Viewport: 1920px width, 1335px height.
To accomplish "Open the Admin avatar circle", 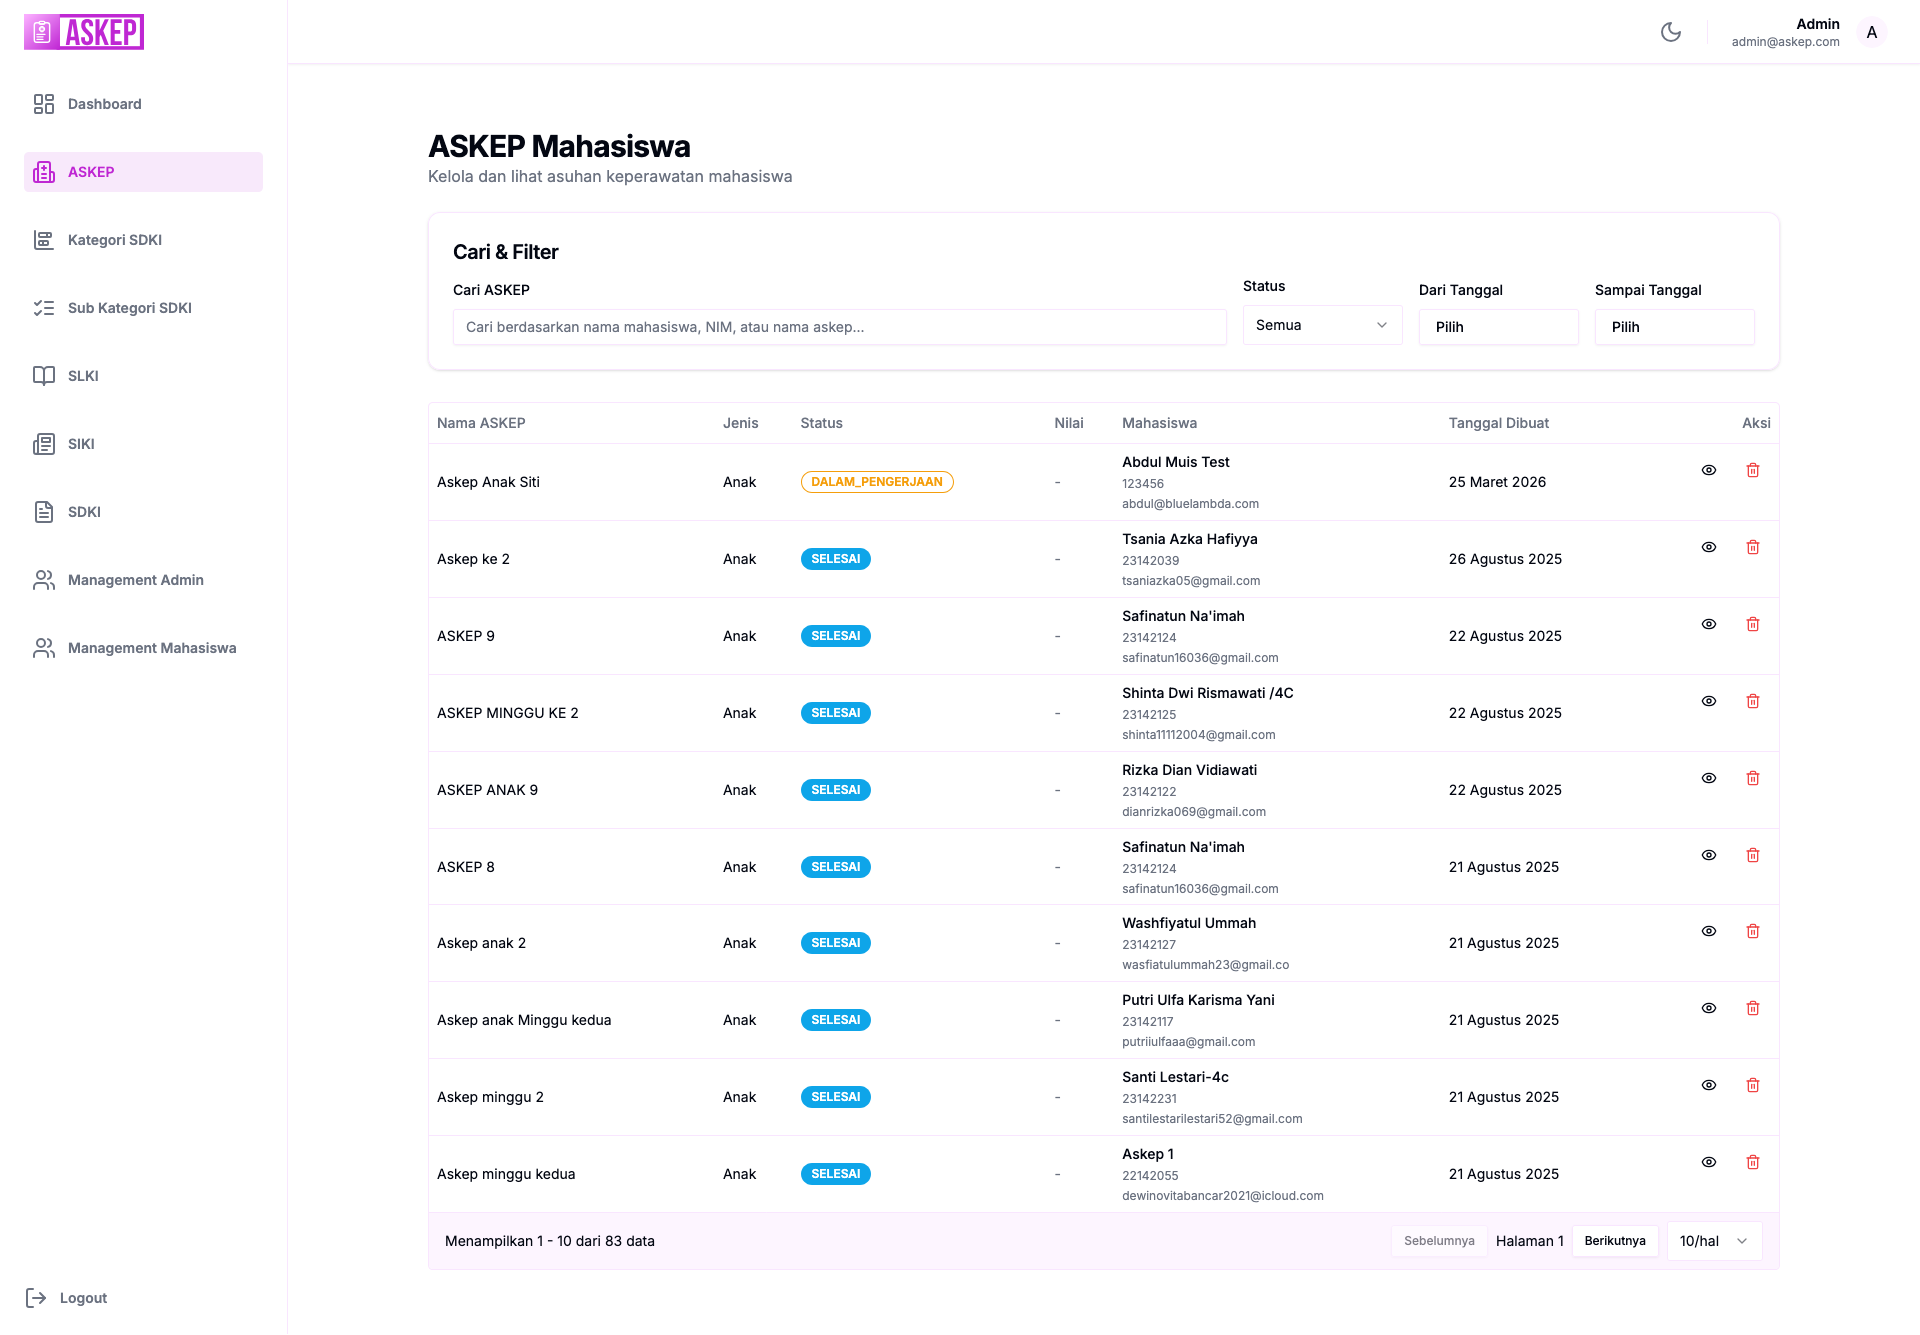I will coord(1871,32).
